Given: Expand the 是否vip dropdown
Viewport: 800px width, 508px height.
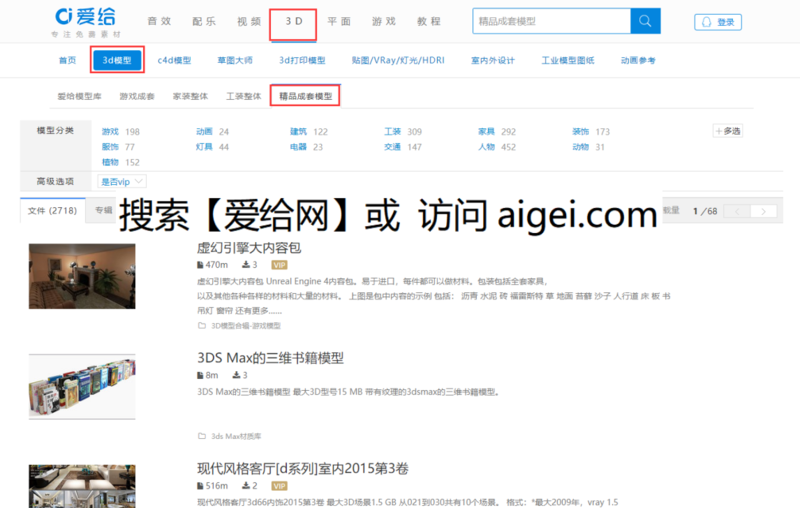Looking at the screenshot, I should coord(121,182).
